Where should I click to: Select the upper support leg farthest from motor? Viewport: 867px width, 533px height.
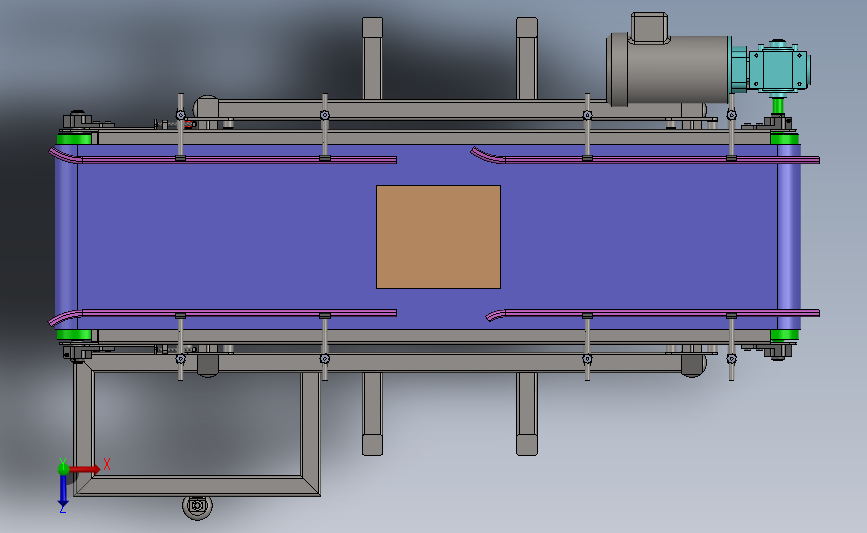(372, 58)
